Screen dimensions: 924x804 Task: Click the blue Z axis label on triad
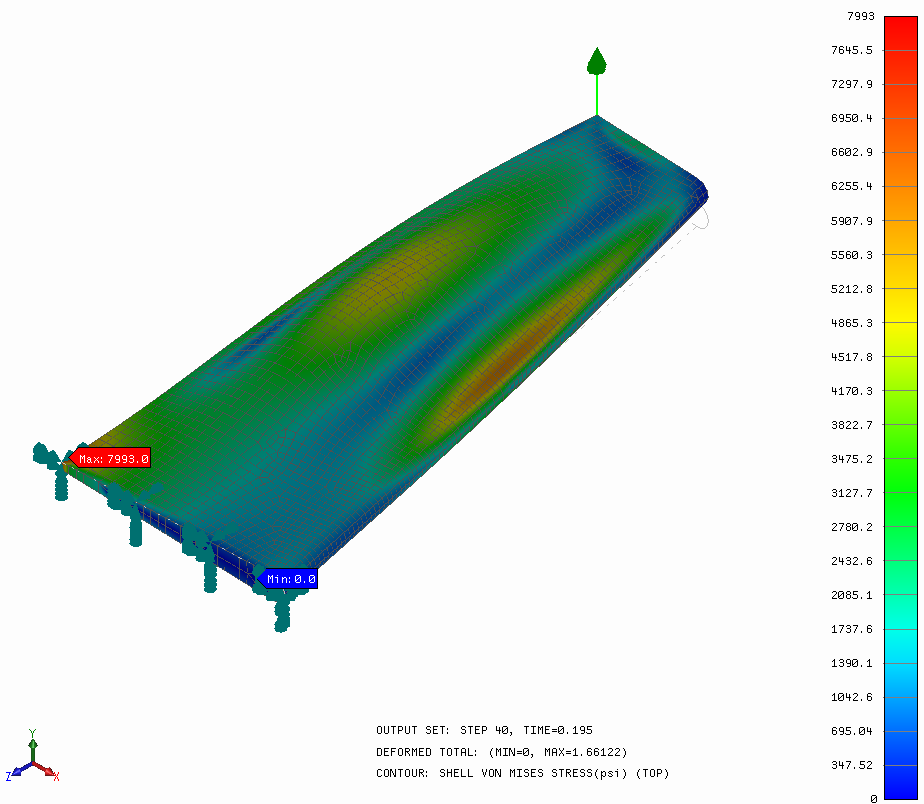8,777
